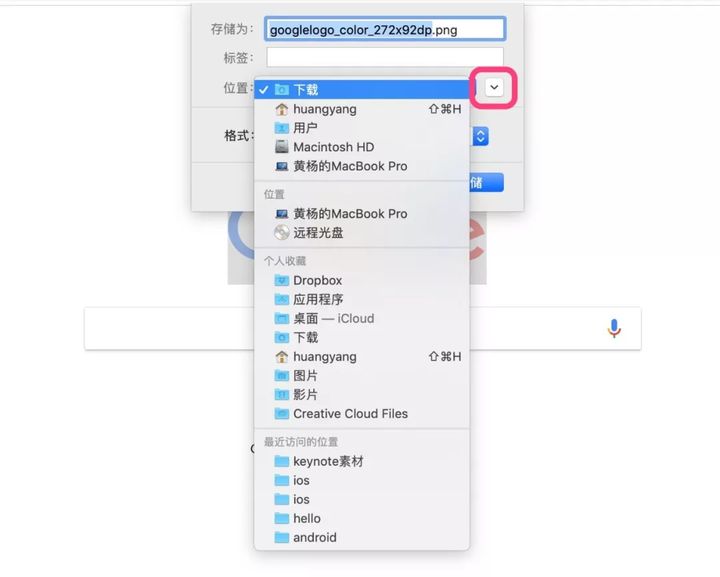720x577 pixels.
Task: Click the microphone voice search icon
Action: click(614, 328)
